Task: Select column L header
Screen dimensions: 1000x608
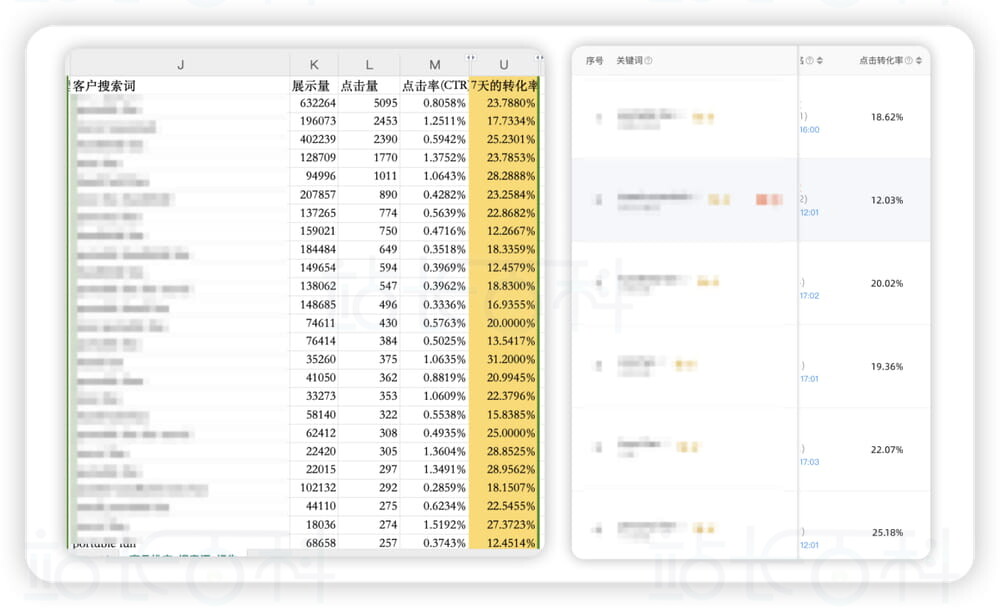Action: [369, 65]
